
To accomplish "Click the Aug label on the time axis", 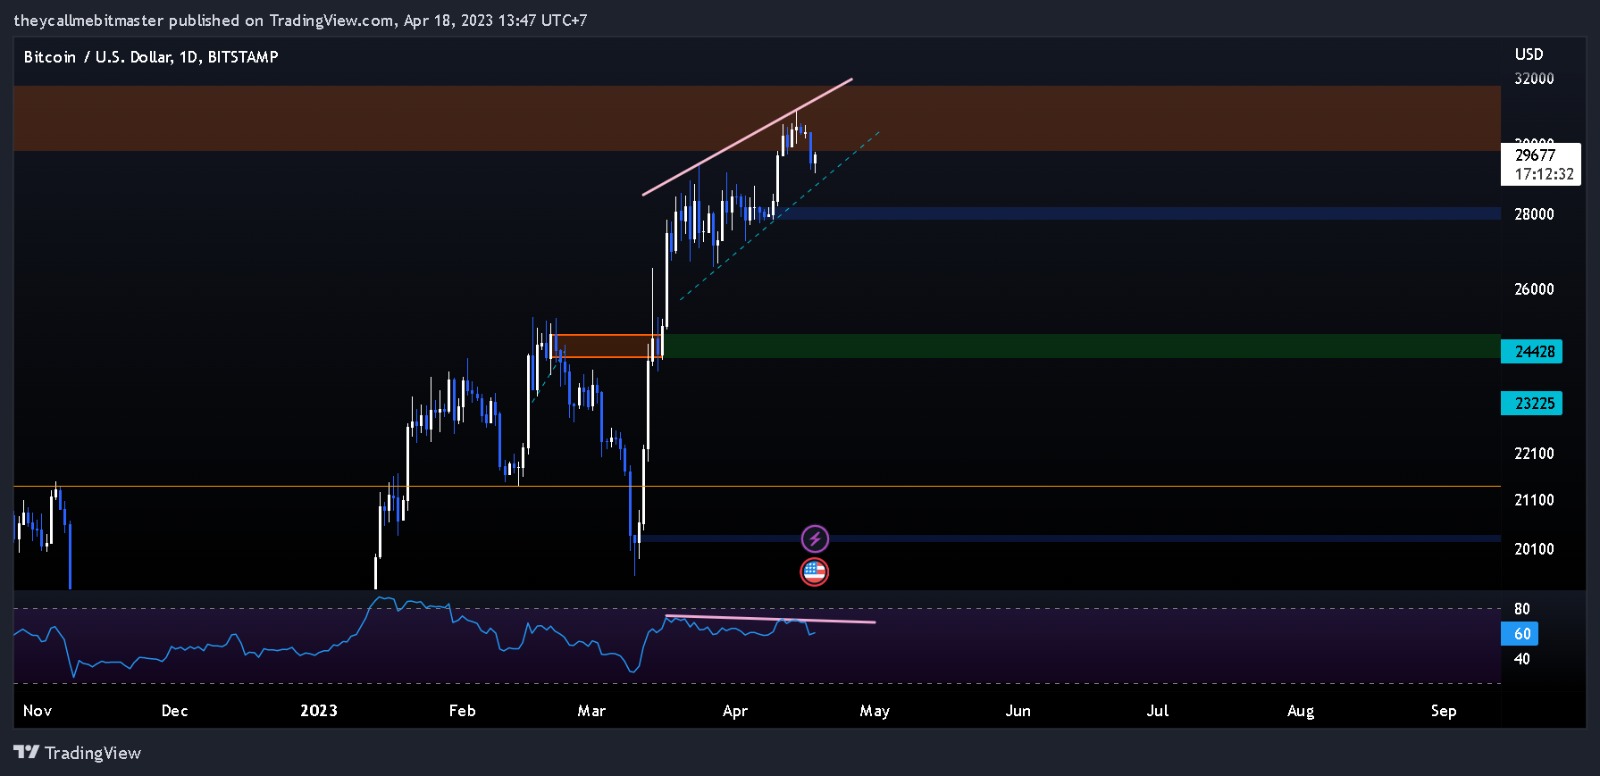I will click(1301, 711).
